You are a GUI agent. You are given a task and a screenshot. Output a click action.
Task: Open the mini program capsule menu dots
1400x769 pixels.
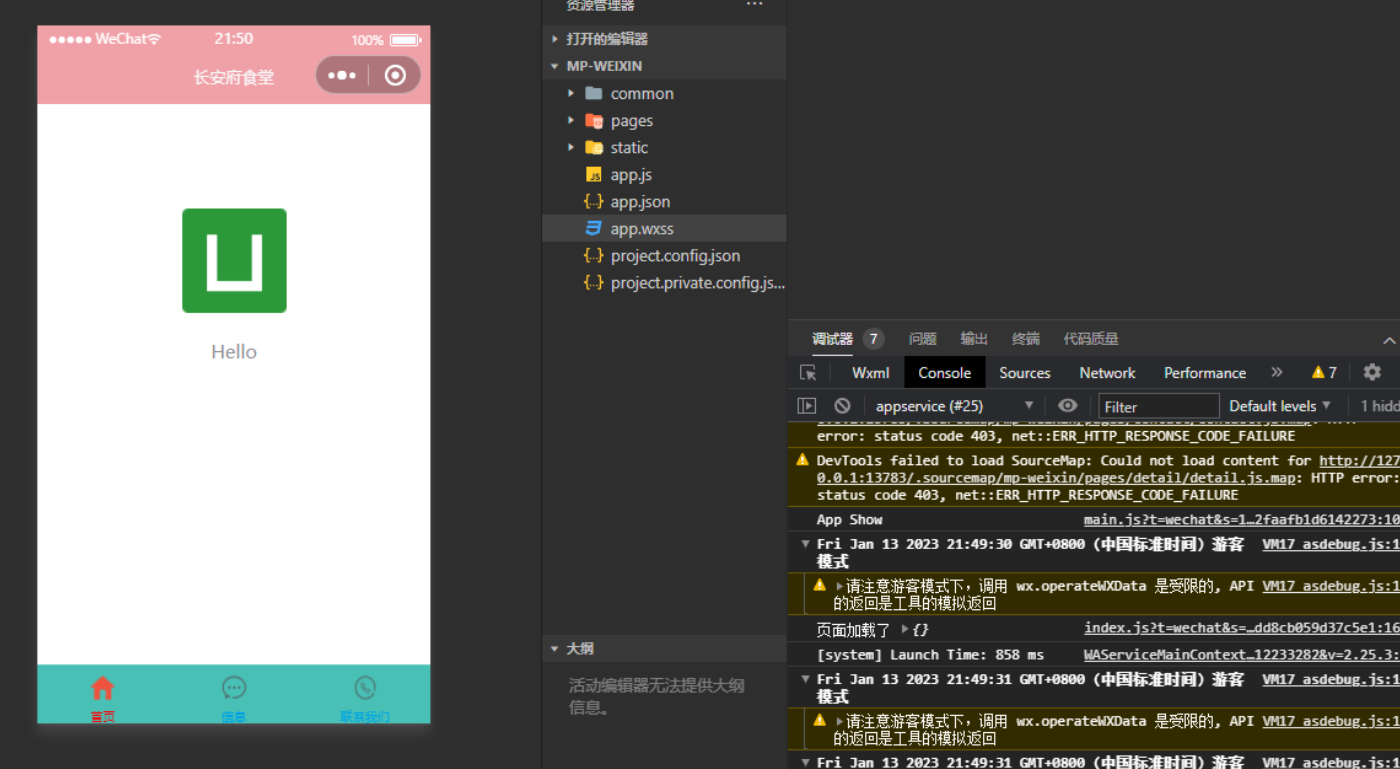pyautogui.click(x=341, y=76)
